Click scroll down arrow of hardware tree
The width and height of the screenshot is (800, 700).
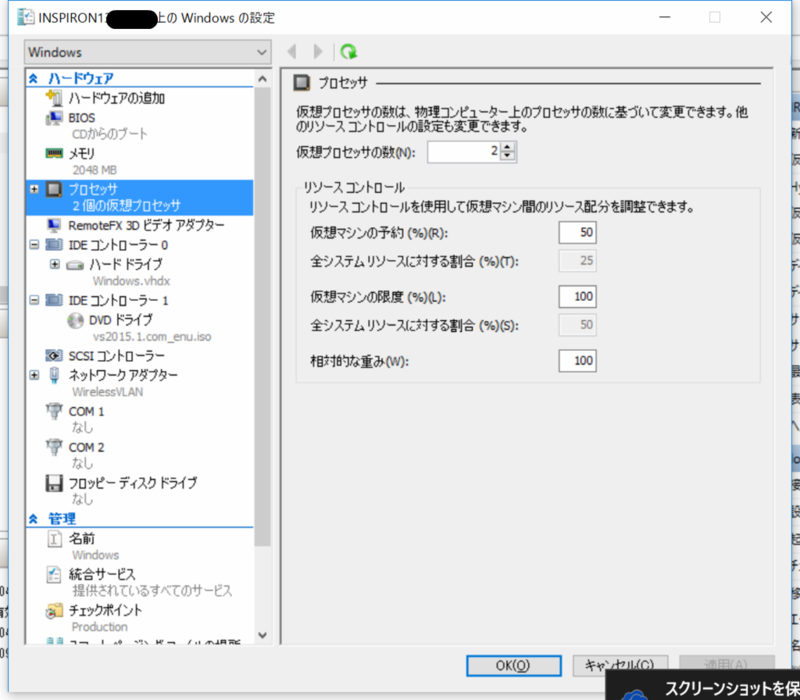pyautogui.click(x=262, y=635)
